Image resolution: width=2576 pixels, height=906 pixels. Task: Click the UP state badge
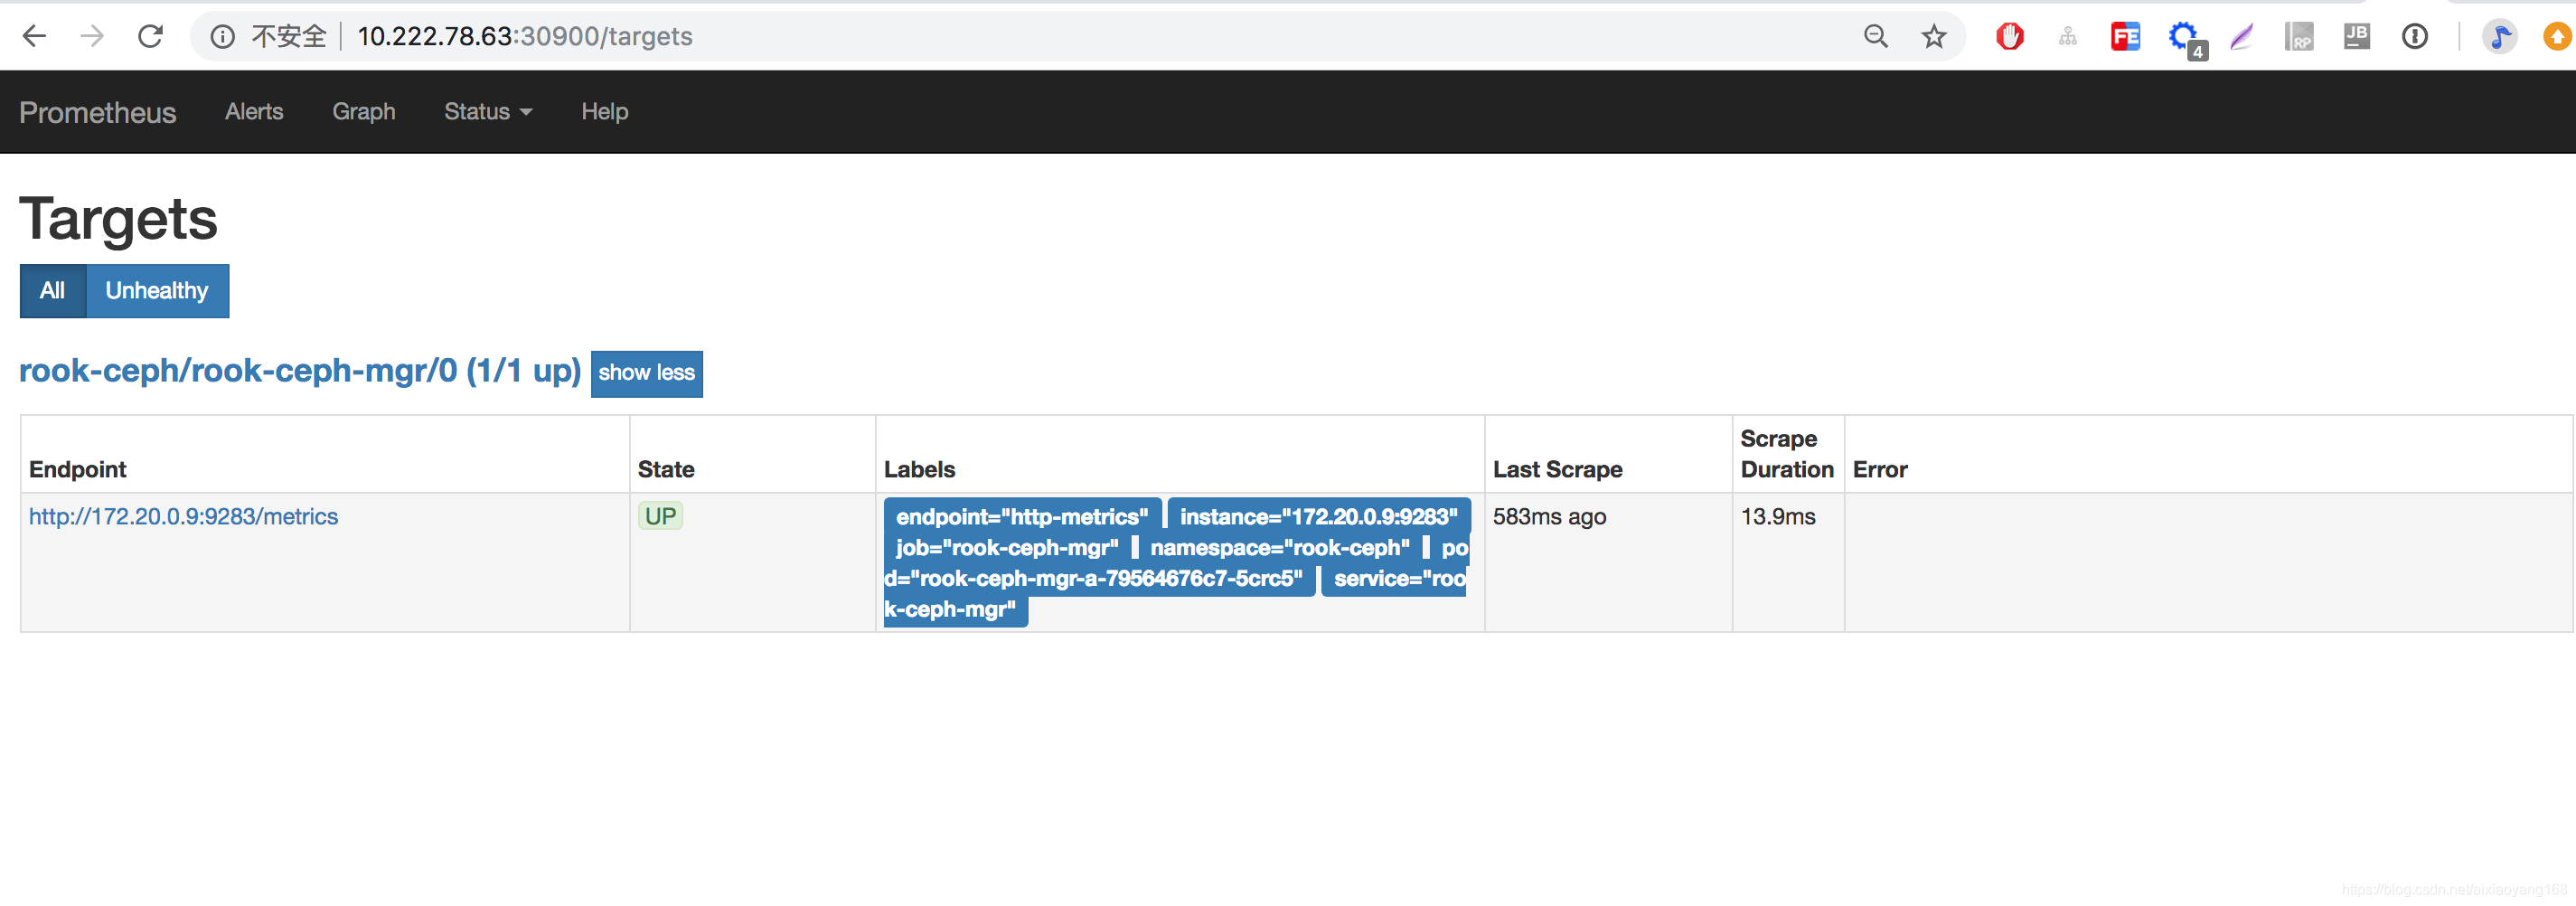click(x=660, y=517)
